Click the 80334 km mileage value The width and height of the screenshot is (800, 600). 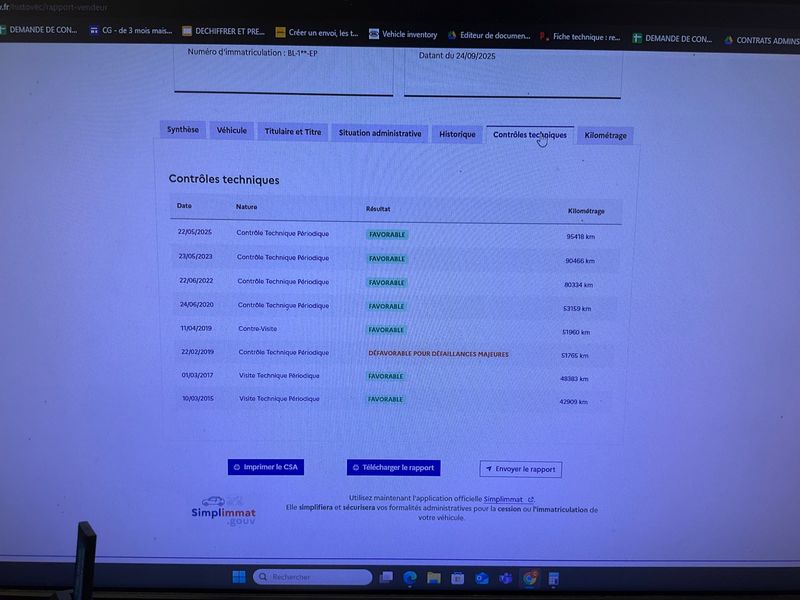(579, 285)
